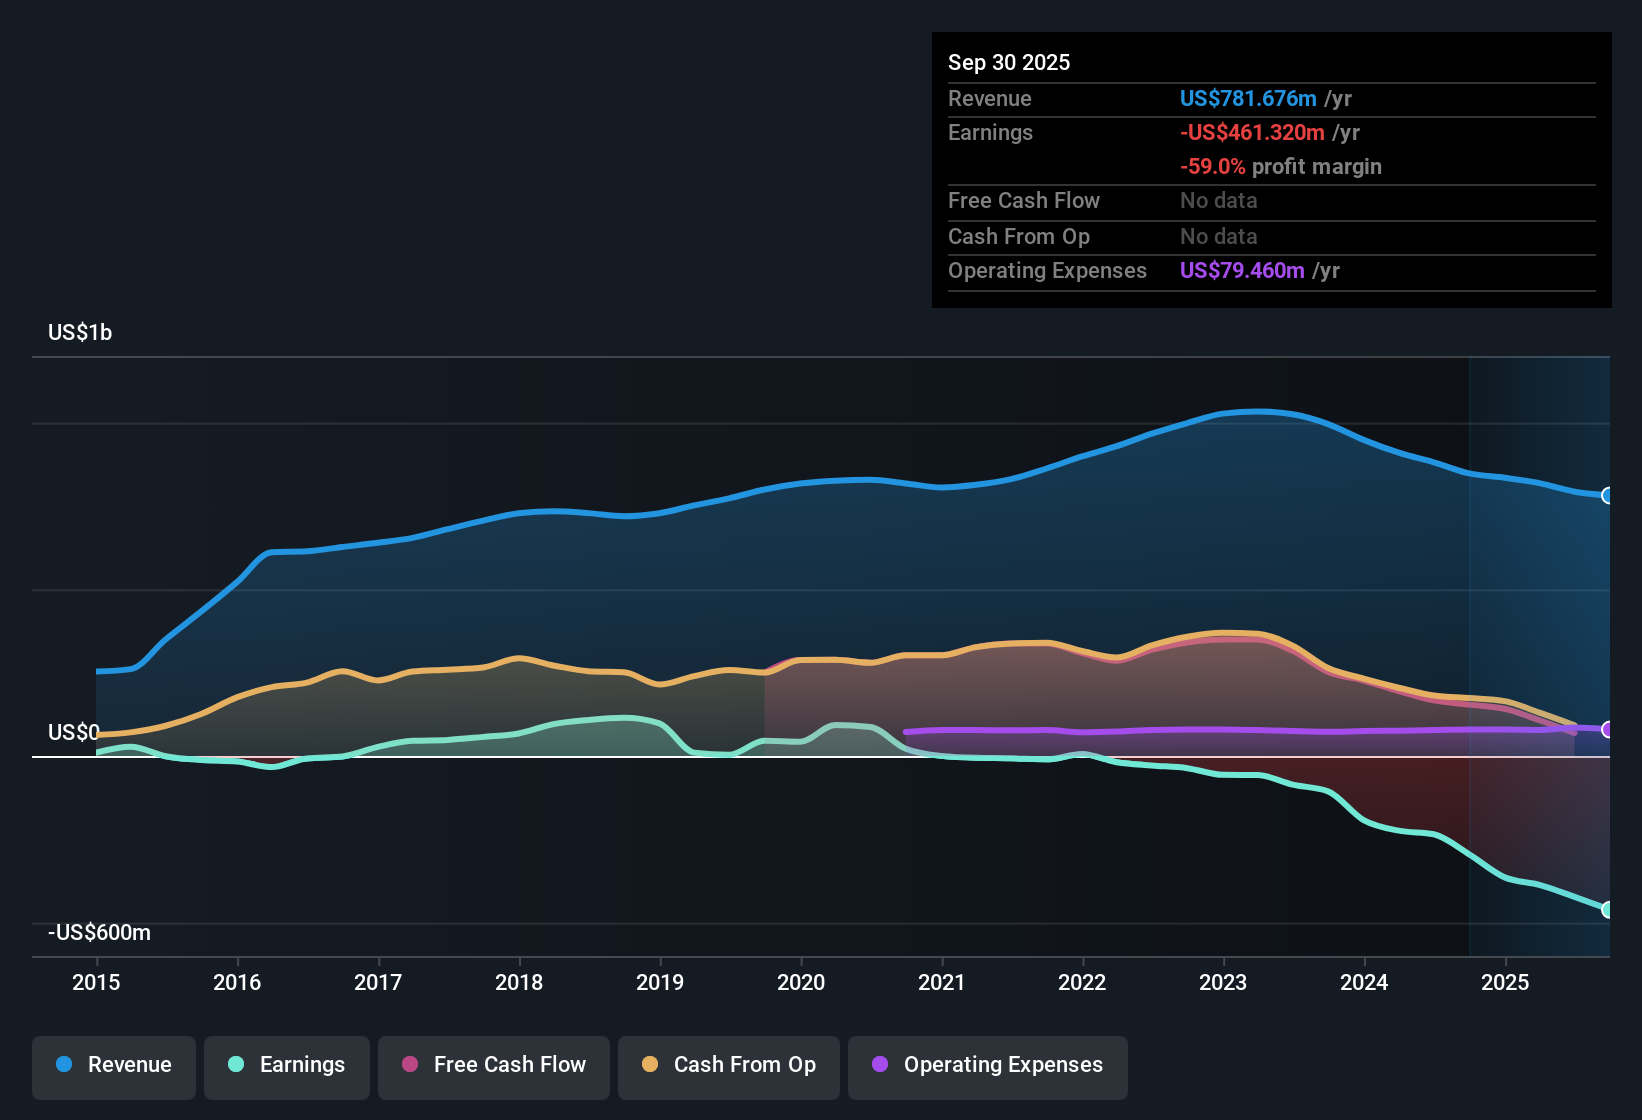The image size is (1642, 1120).
Task: Click the 2023 x-axis year label
Action: coord(1223,983)
